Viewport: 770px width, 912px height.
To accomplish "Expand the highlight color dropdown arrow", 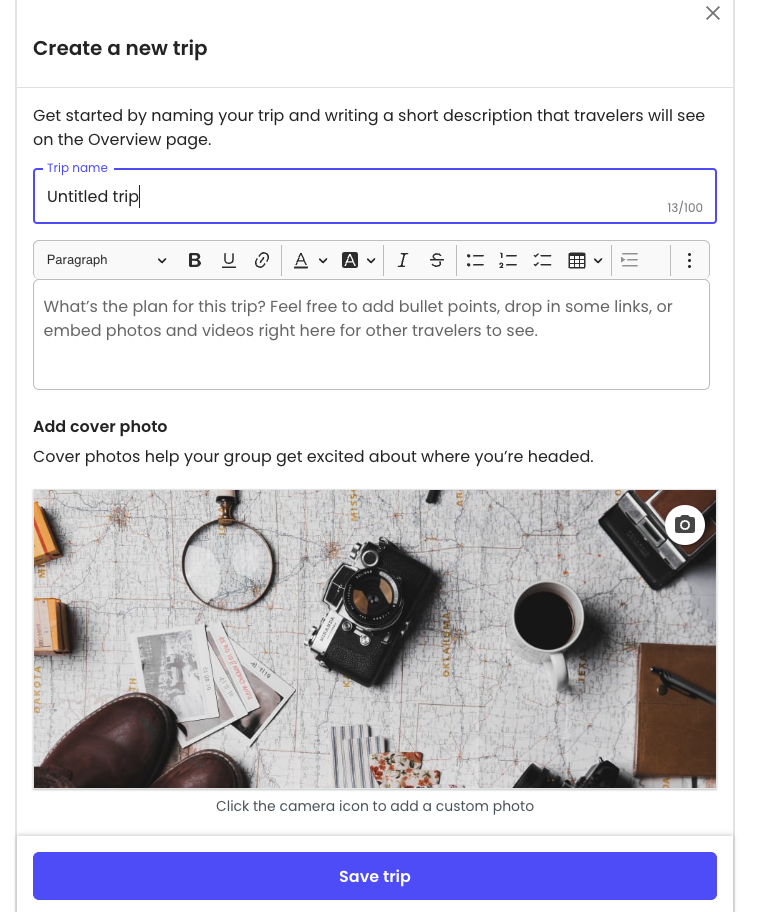I will pyautogui.click(x=371, y=261).
